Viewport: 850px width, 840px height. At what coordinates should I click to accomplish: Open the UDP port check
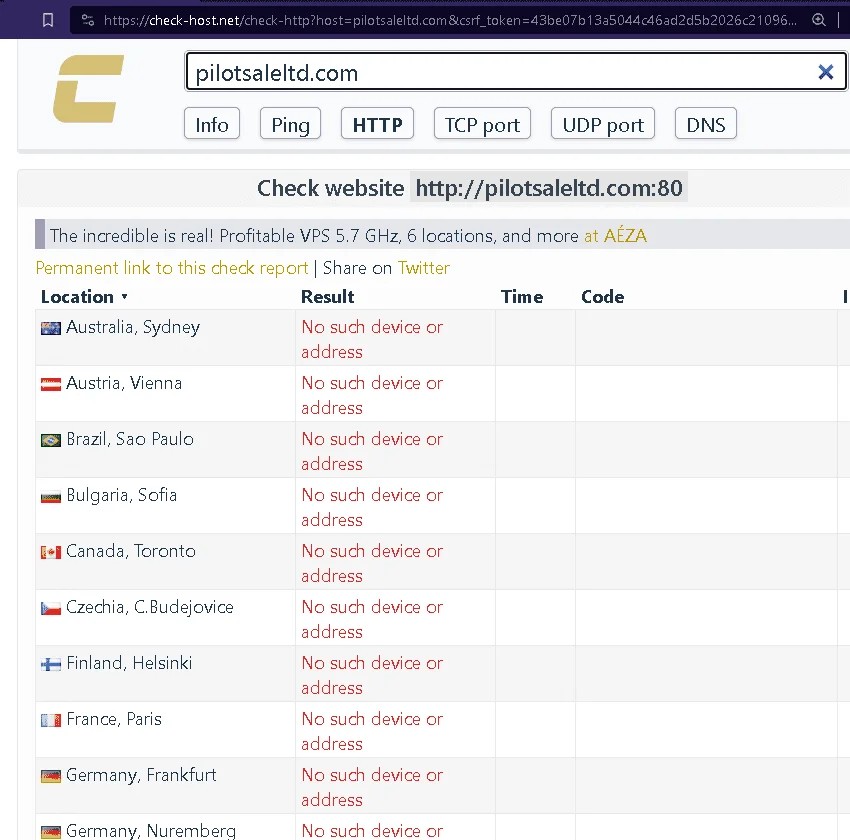tap(603, 124)
